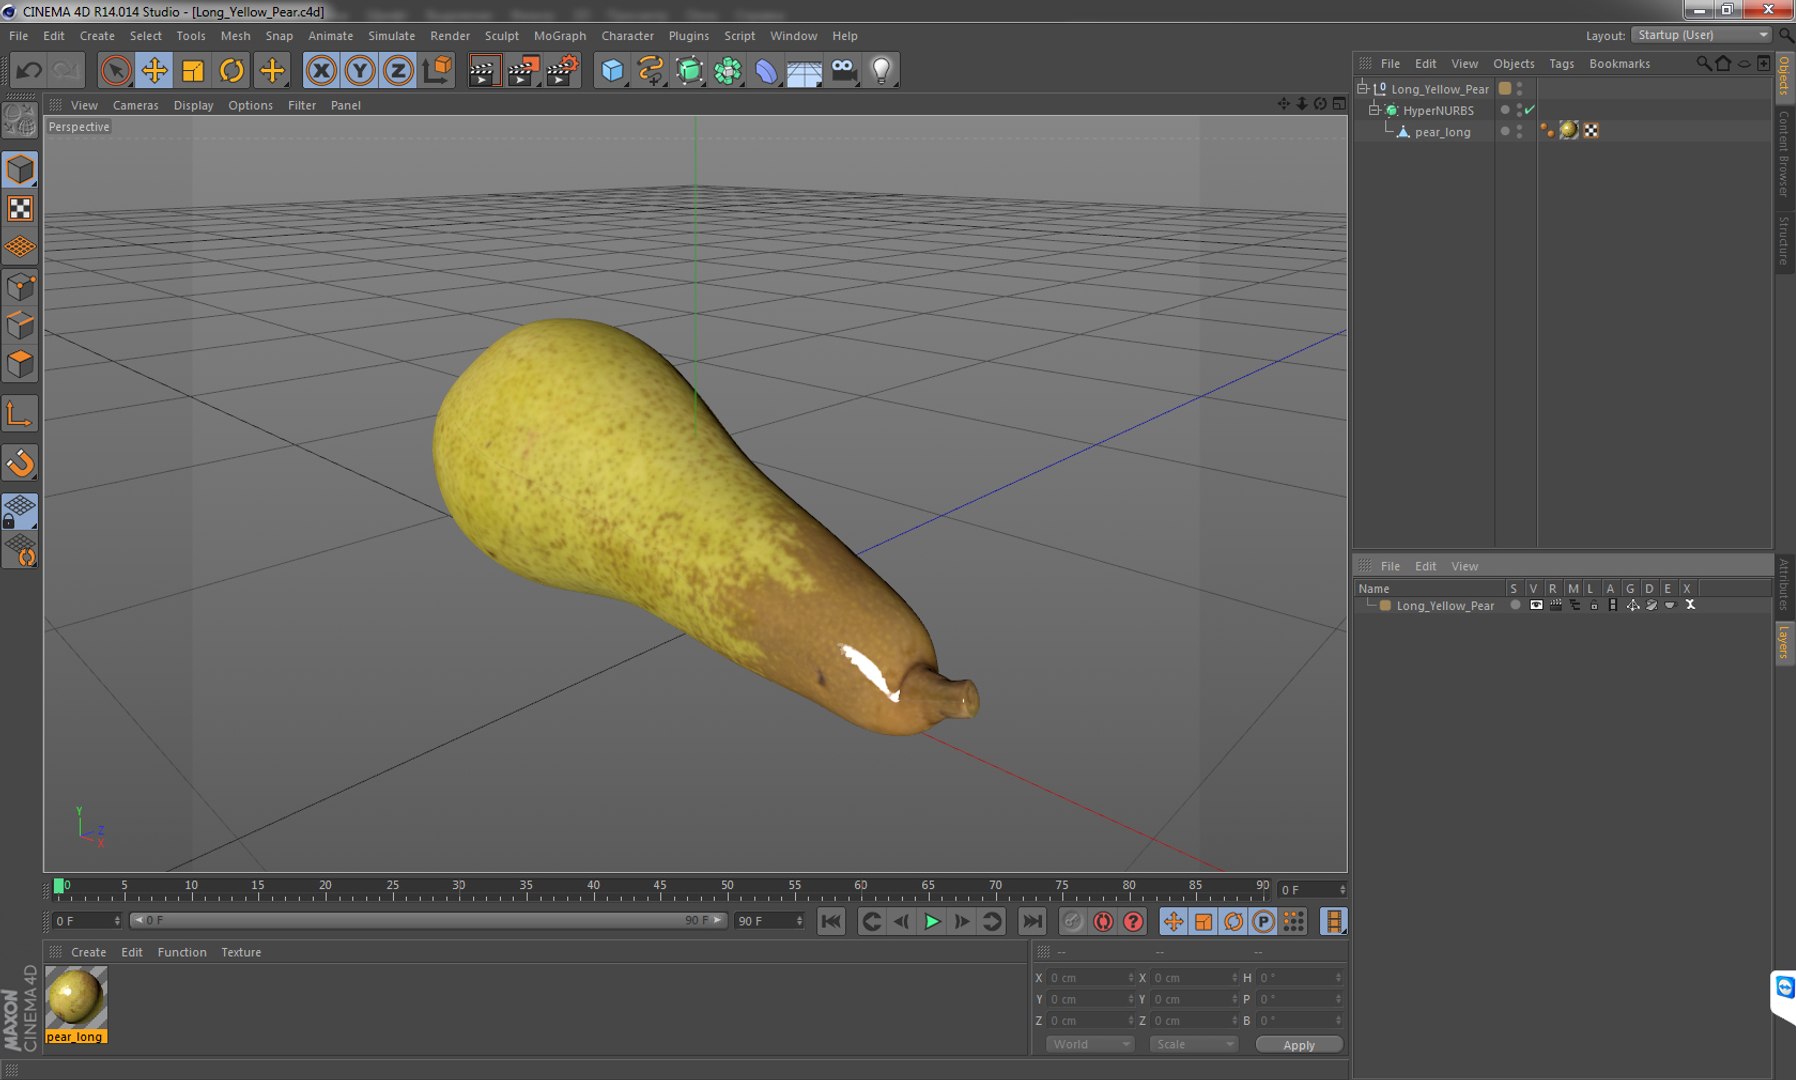Open the Mesh menu
This screenshot has height=1080, width=1796.
point(235,36)
